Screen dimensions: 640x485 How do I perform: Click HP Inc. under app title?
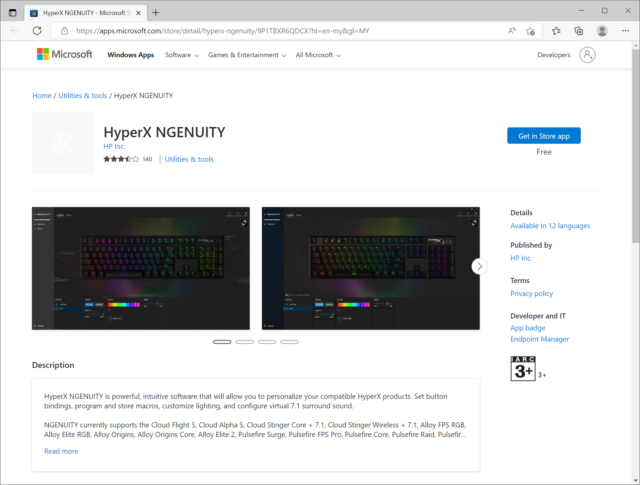click(x=114, y=147)
